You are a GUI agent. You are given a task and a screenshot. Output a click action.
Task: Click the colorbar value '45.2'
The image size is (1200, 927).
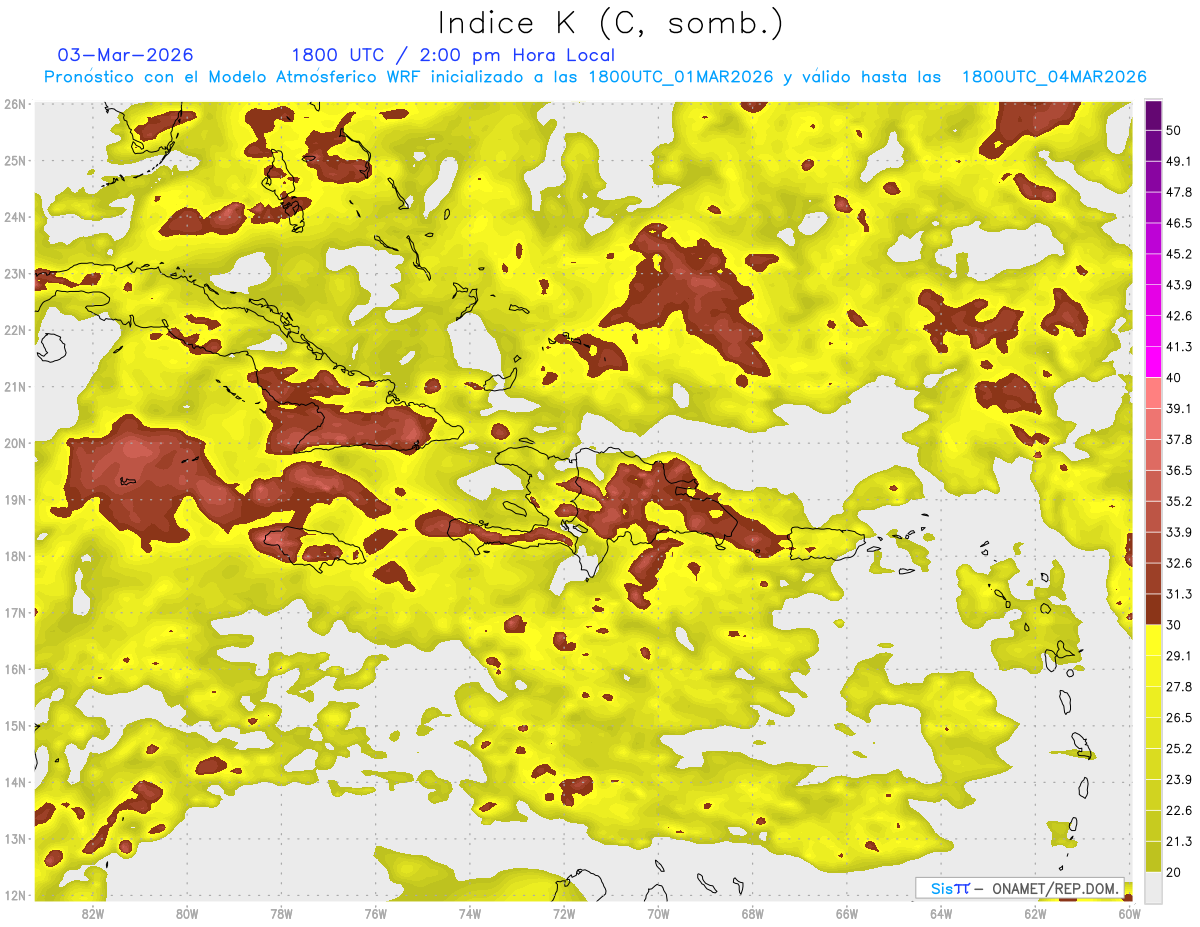(x=1179, y=253)
